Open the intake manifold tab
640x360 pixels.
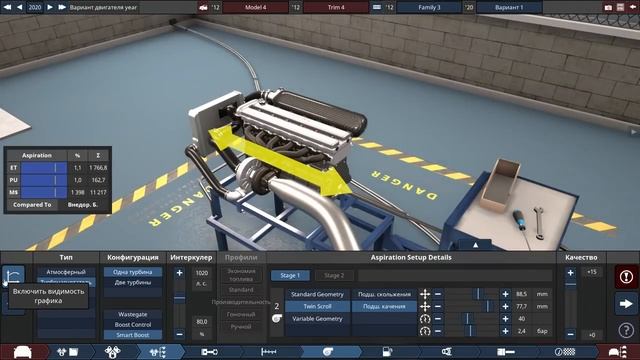(x=269, y=352)
